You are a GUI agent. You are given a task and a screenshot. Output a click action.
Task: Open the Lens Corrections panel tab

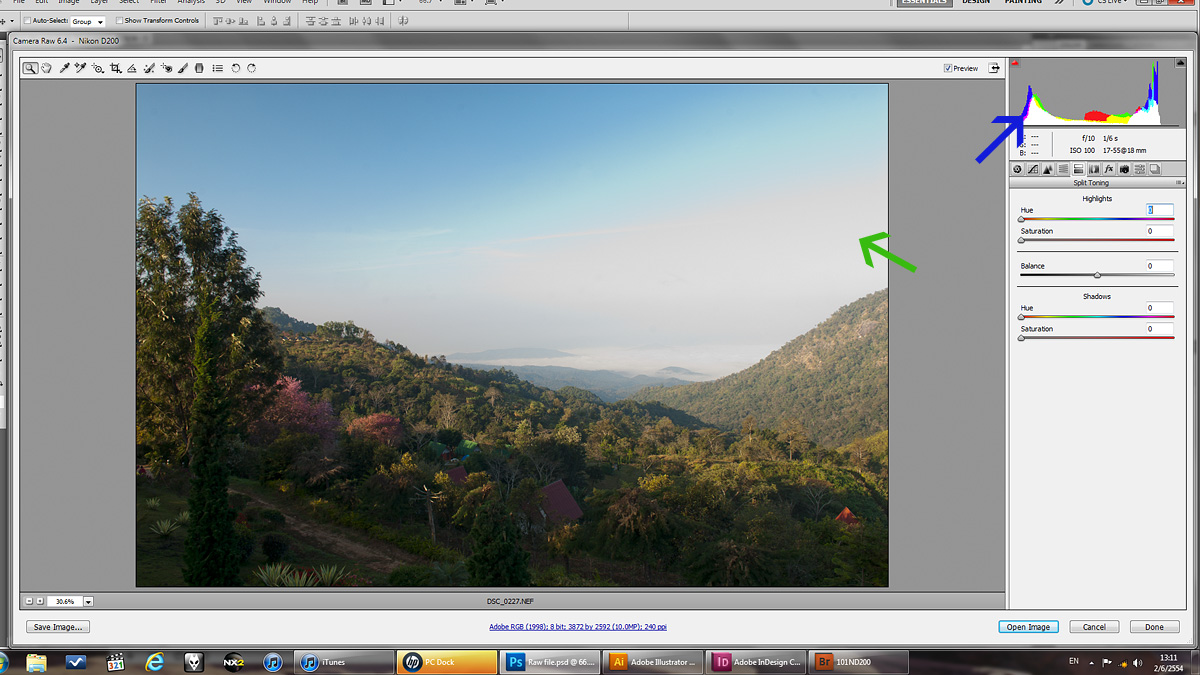coord(1093,169)
